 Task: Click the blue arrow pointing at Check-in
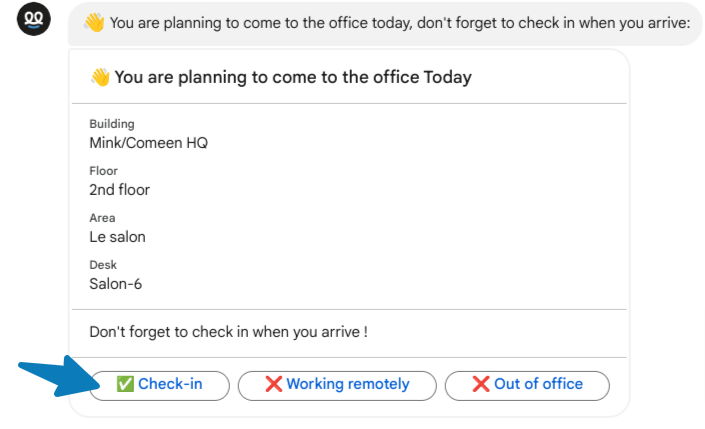59,377
